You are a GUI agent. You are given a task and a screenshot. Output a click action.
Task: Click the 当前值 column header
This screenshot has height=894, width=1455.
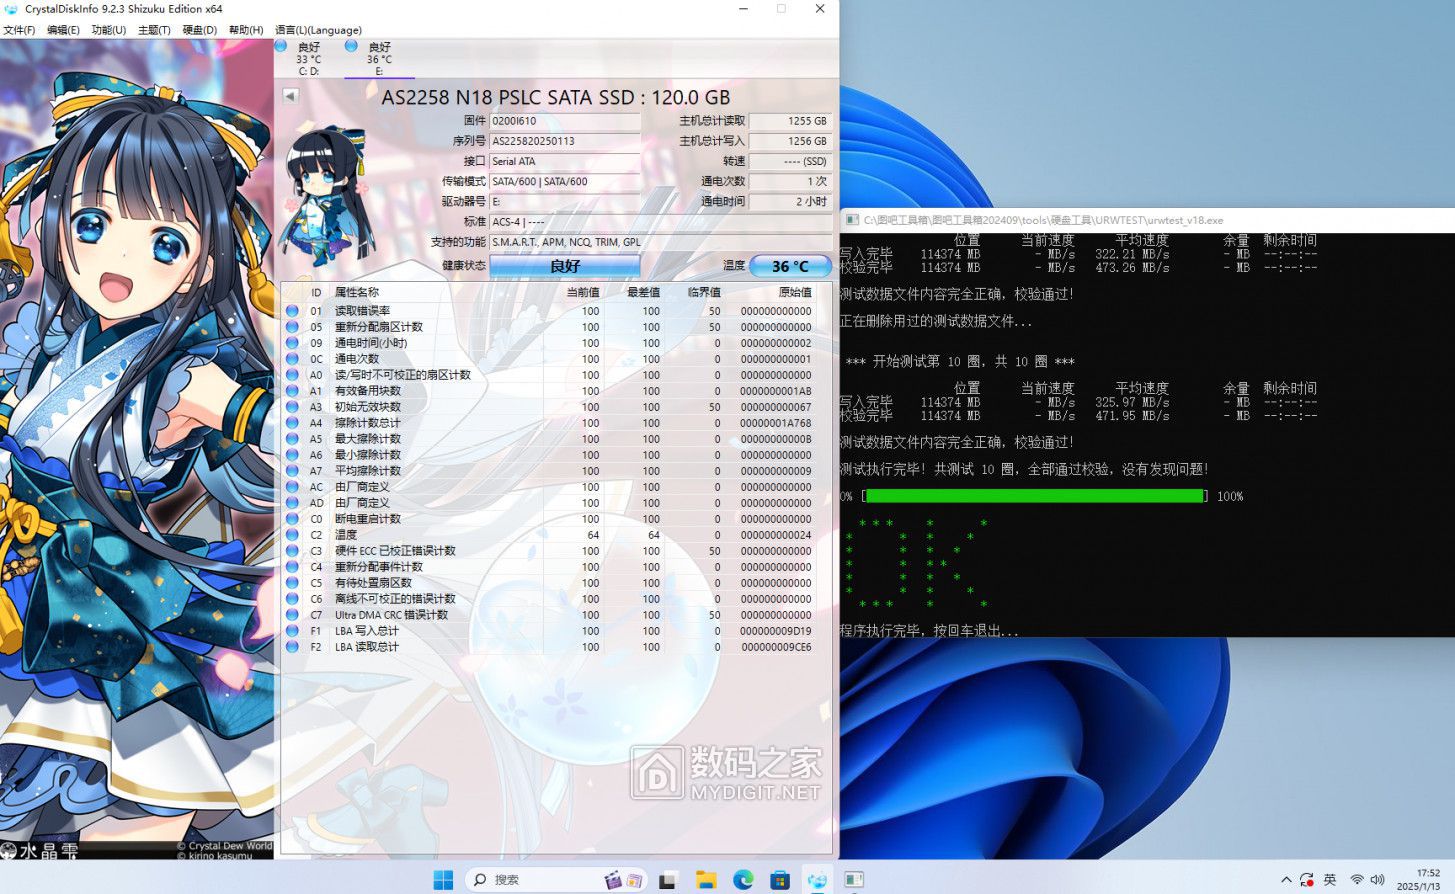pos(583,292)
